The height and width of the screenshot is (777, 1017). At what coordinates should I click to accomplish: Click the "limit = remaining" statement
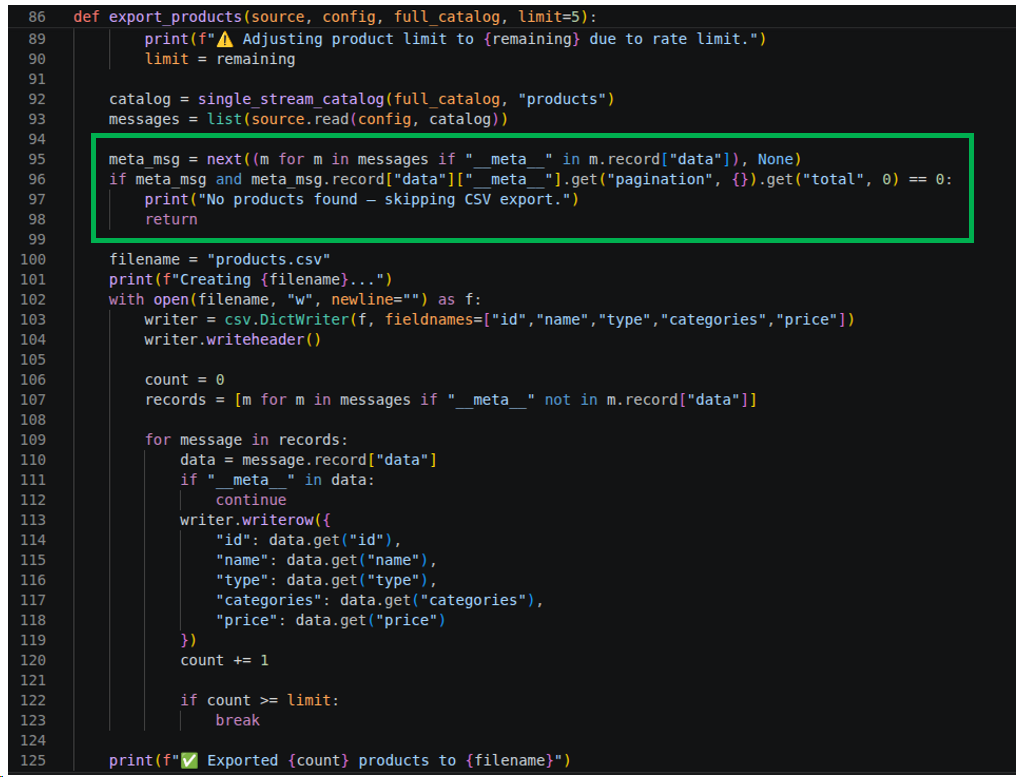[x=220, y=59]
